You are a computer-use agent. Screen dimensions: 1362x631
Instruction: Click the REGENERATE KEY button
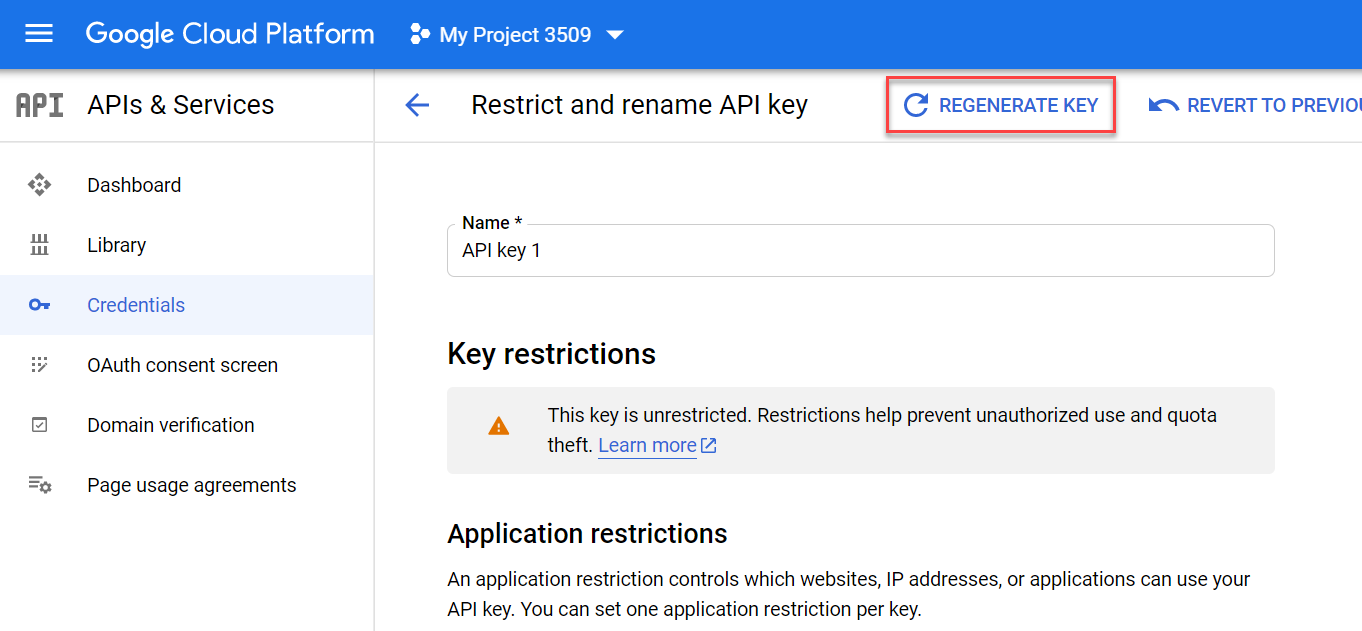(x=1001, y=104)
